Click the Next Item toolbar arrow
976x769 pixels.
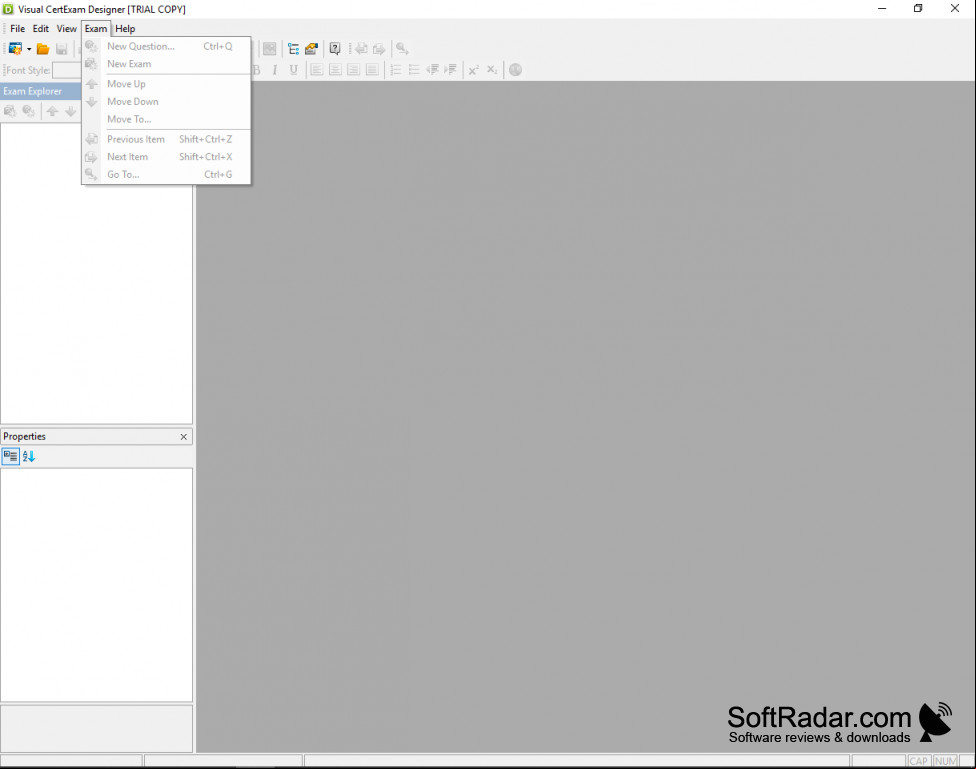[379, 49]
